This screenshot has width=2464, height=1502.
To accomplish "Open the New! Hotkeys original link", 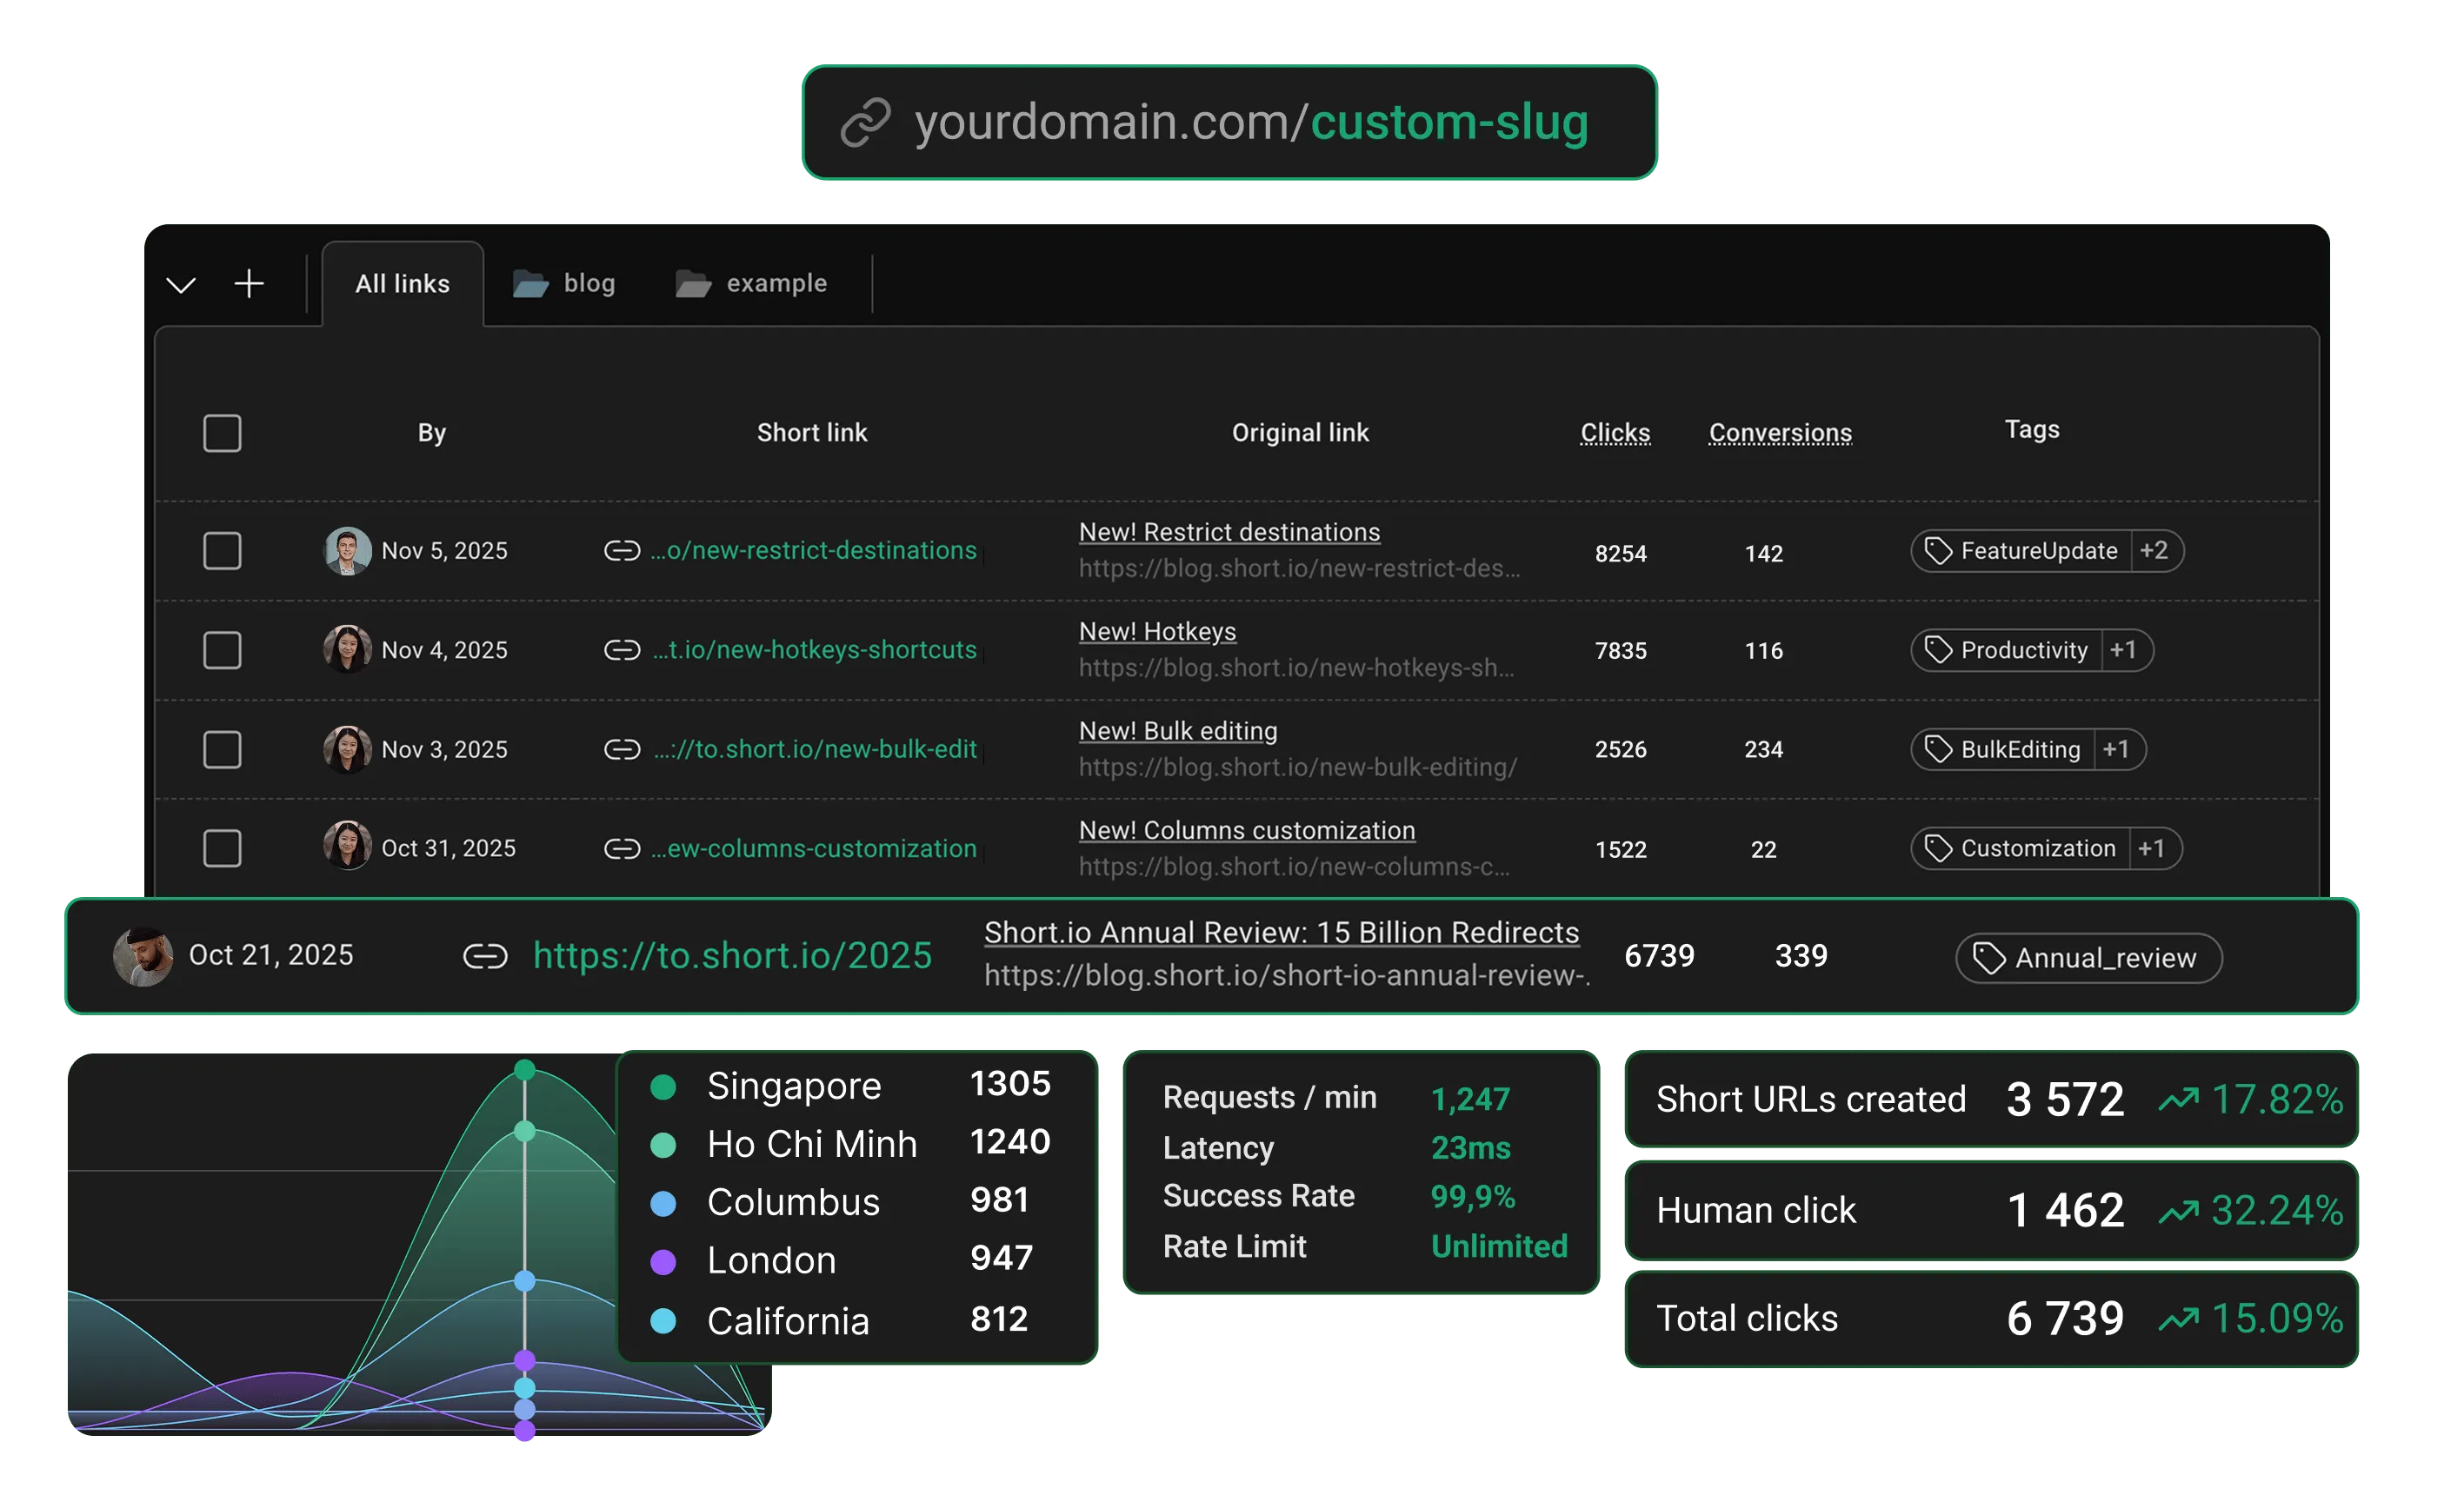I will point(1157,631).
